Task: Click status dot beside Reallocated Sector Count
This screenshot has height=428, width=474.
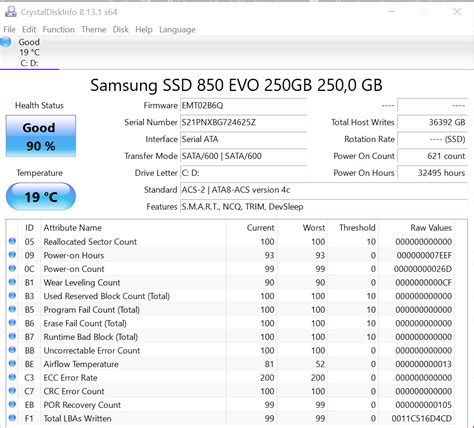Action: point(12,241)
